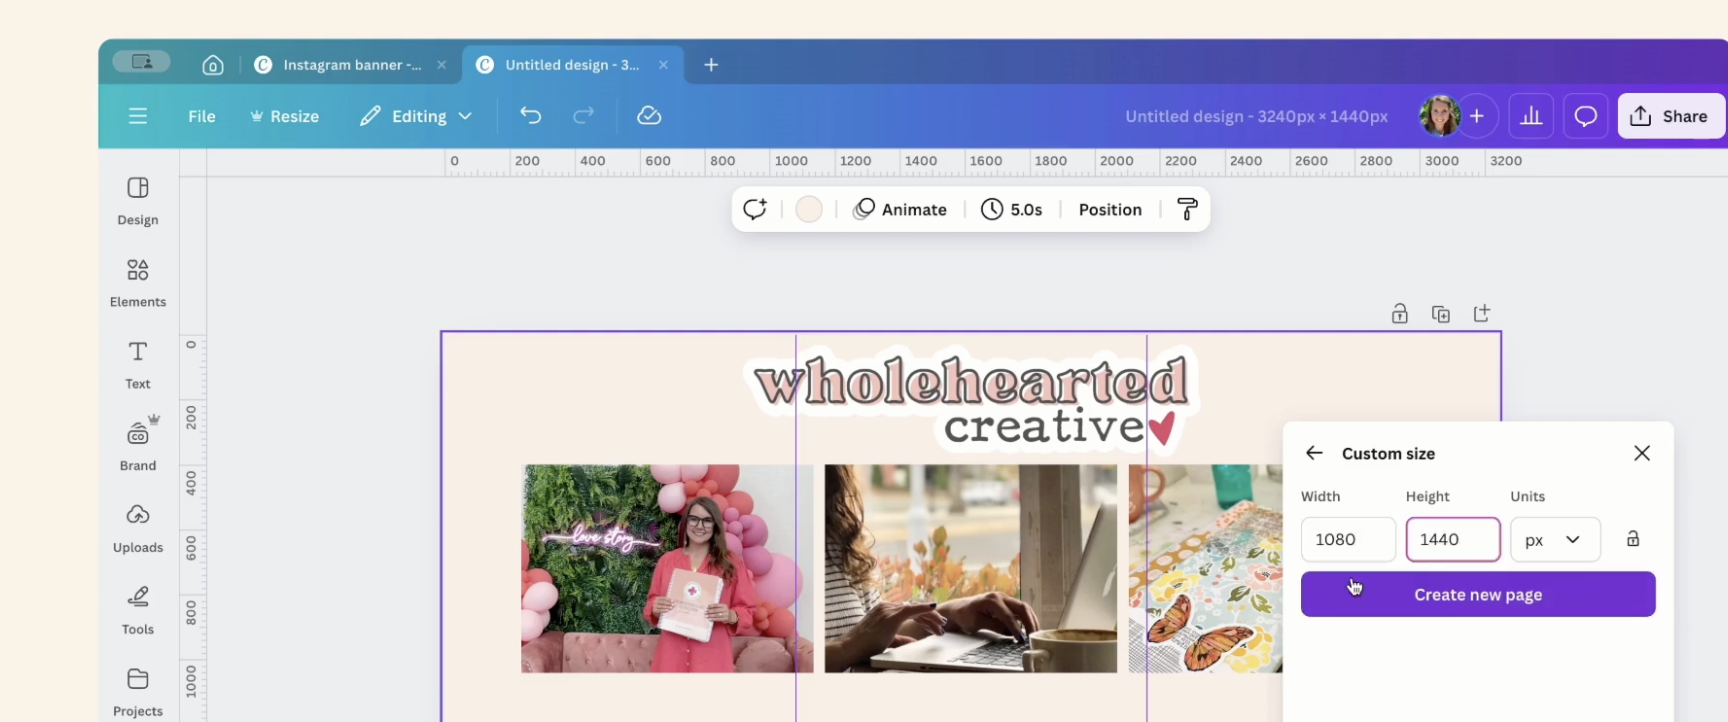Image resolution: width=1728 pixels, height=722 pixels.
Task: Select the creative text element
Action: click(1044, 427)
